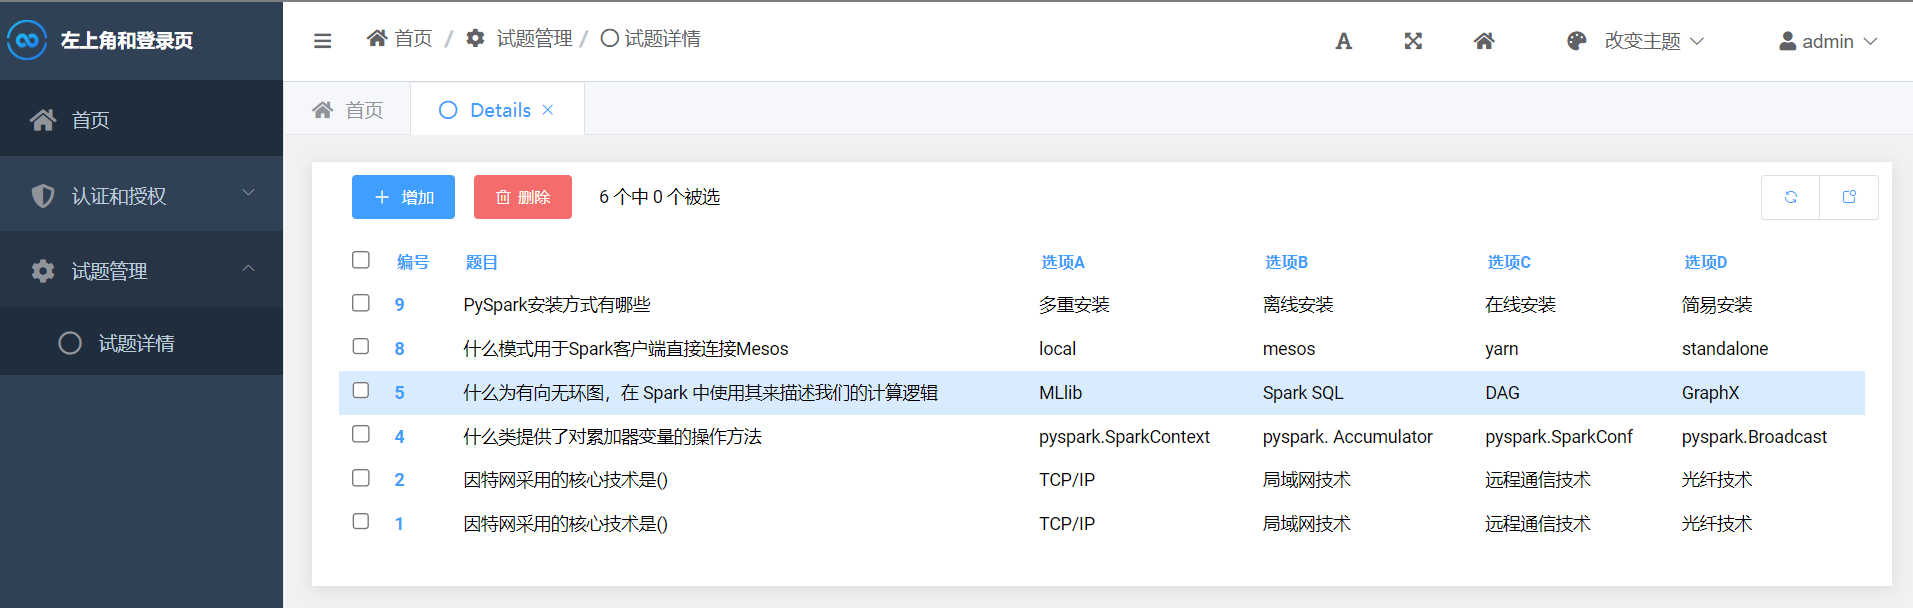Image resolution: width=1913 pixels, height=608 pixels.
Task: Click the export icon beside refresh
Action: click(1849, 197)
